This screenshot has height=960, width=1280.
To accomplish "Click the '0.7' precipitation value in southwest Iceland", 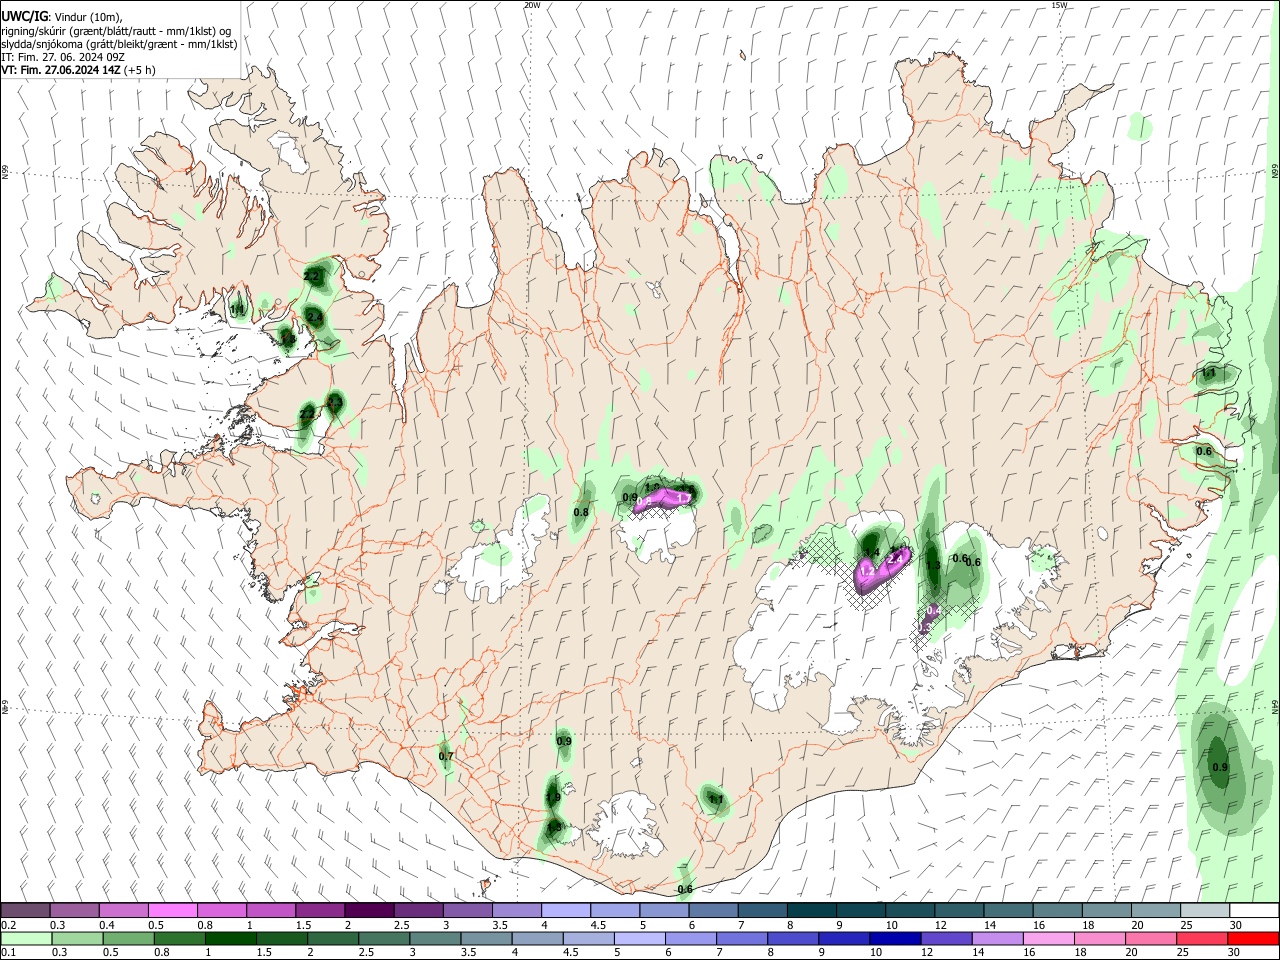I will (446, 756).
